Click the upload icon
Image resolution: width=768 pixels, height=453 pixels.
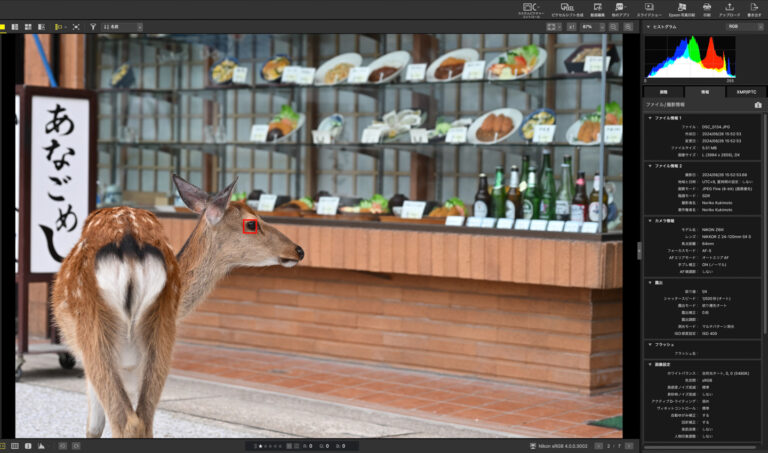(729, 8)
